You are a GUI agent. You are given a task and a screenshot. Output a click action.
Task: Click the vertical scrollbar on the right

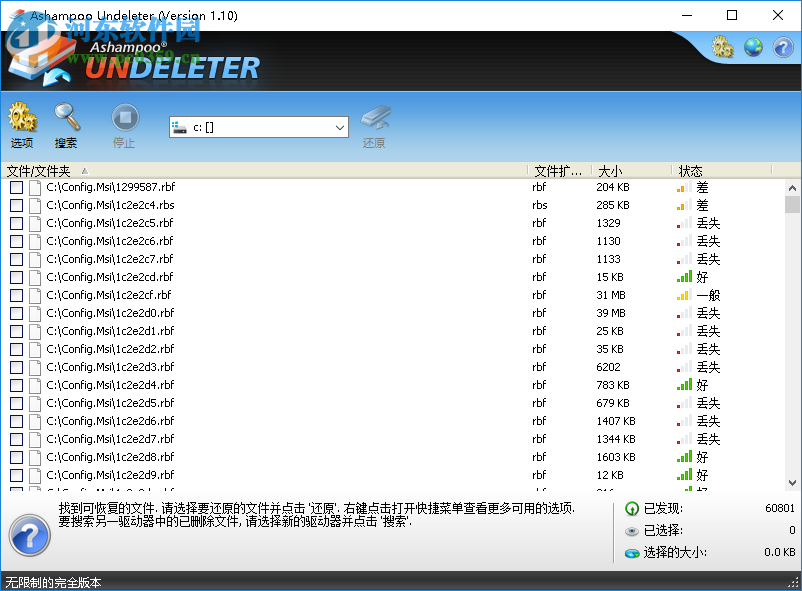pyautogui.click(x=793, y=330)
